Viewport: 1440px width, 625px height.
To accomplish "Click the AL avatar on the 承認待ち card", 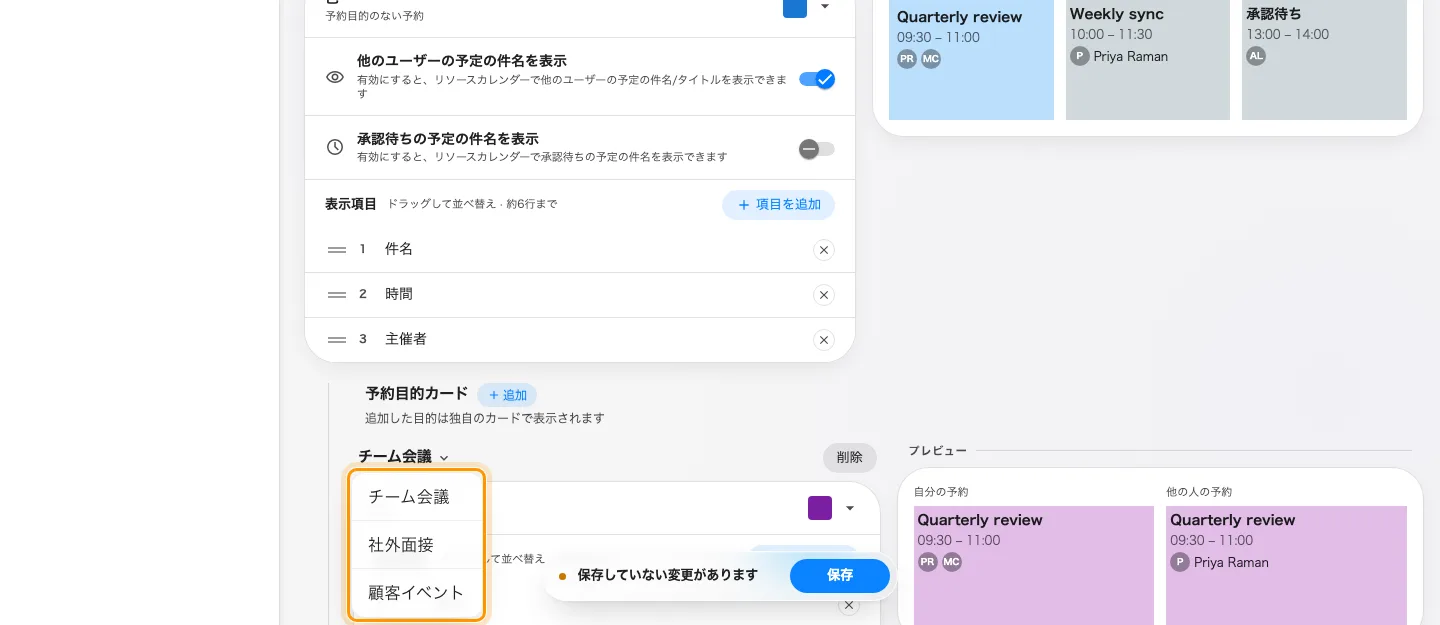I will [1256, 56].
